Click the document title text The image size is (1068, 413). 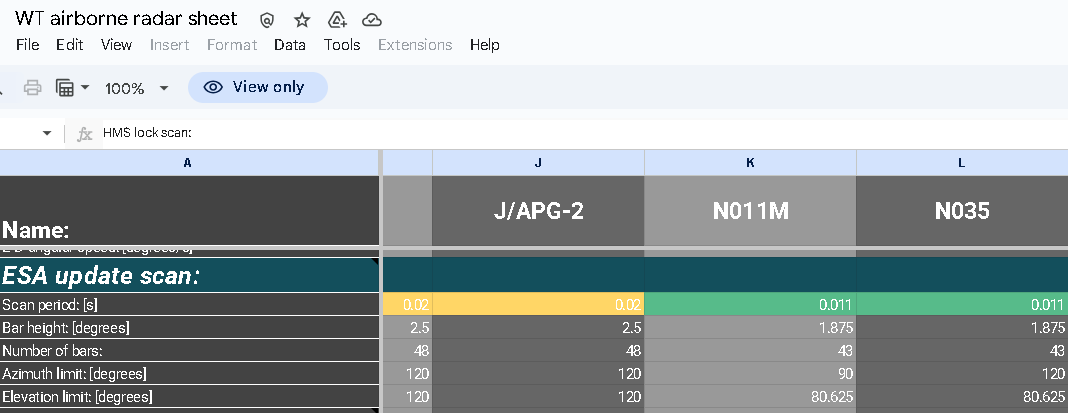(126, 19)
